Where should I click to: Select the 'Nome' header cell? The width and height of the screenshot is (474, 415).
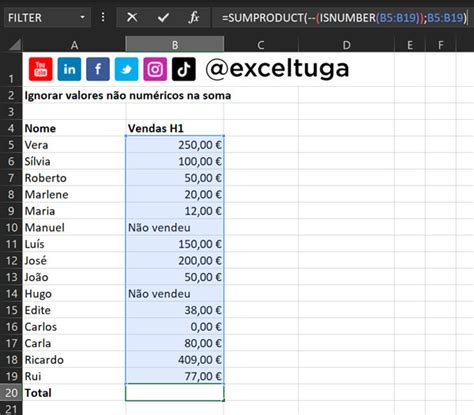74,128
